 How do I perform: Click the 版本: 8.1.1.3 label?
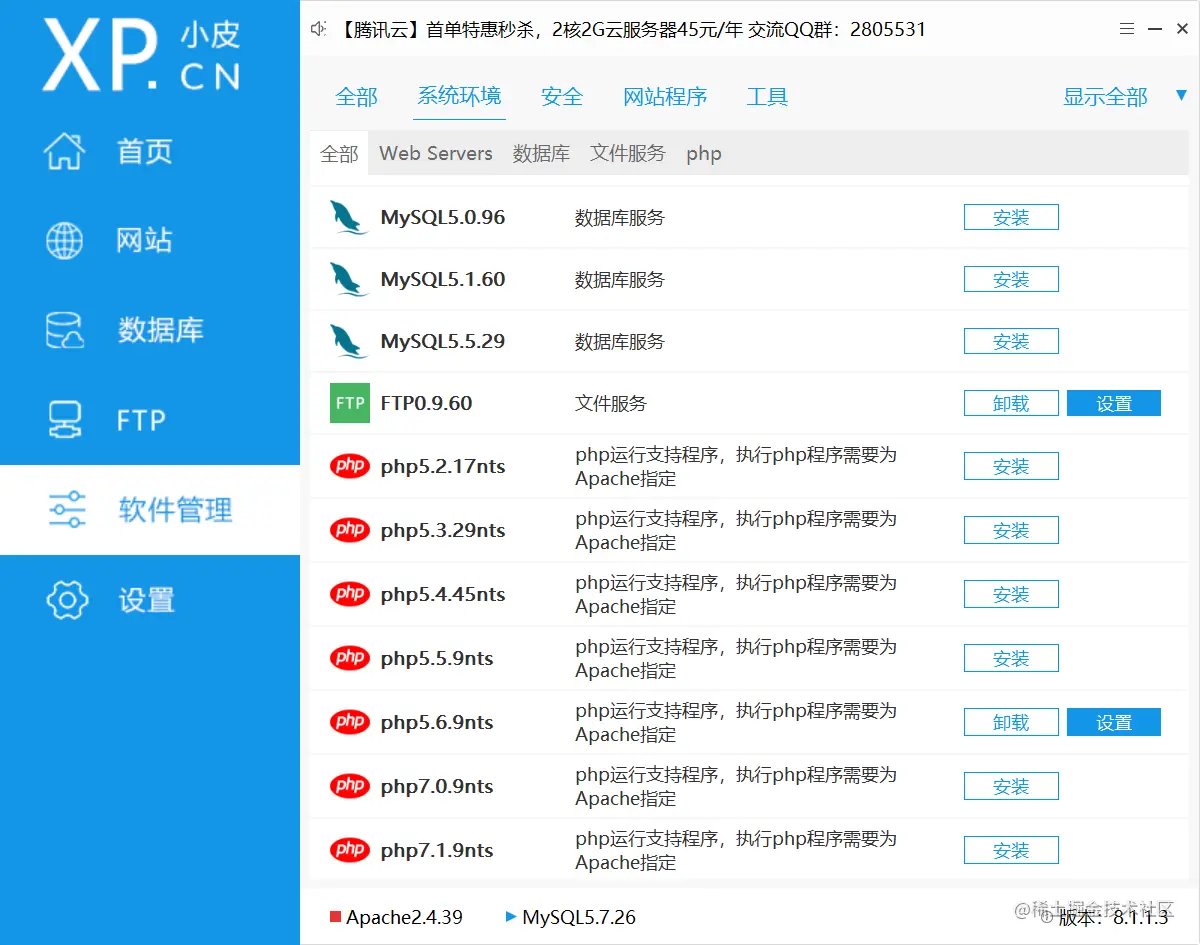(x=1113, y=917)
